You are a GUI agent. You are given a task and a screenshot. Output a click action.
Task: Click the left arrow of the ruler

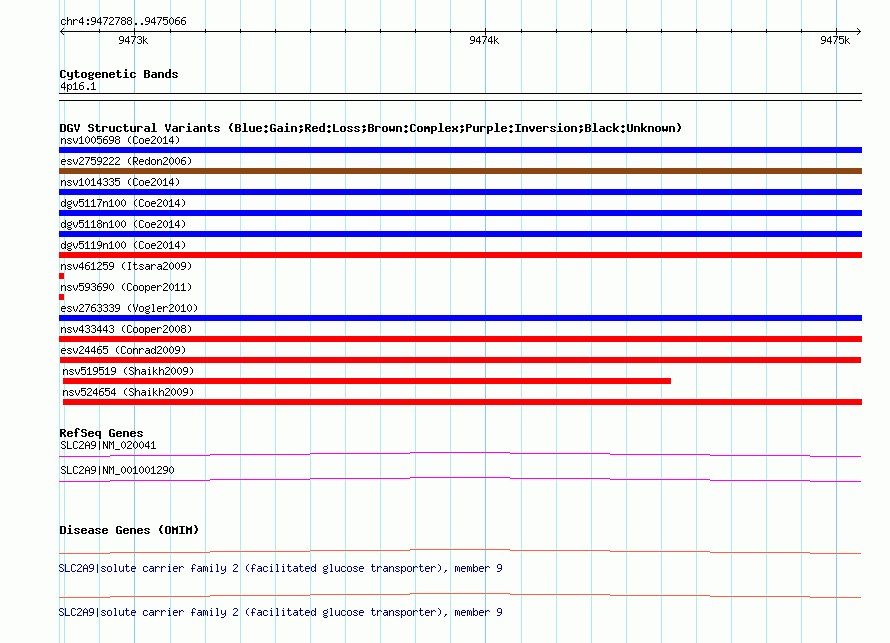pyautogui.click(x=62, y=31)
